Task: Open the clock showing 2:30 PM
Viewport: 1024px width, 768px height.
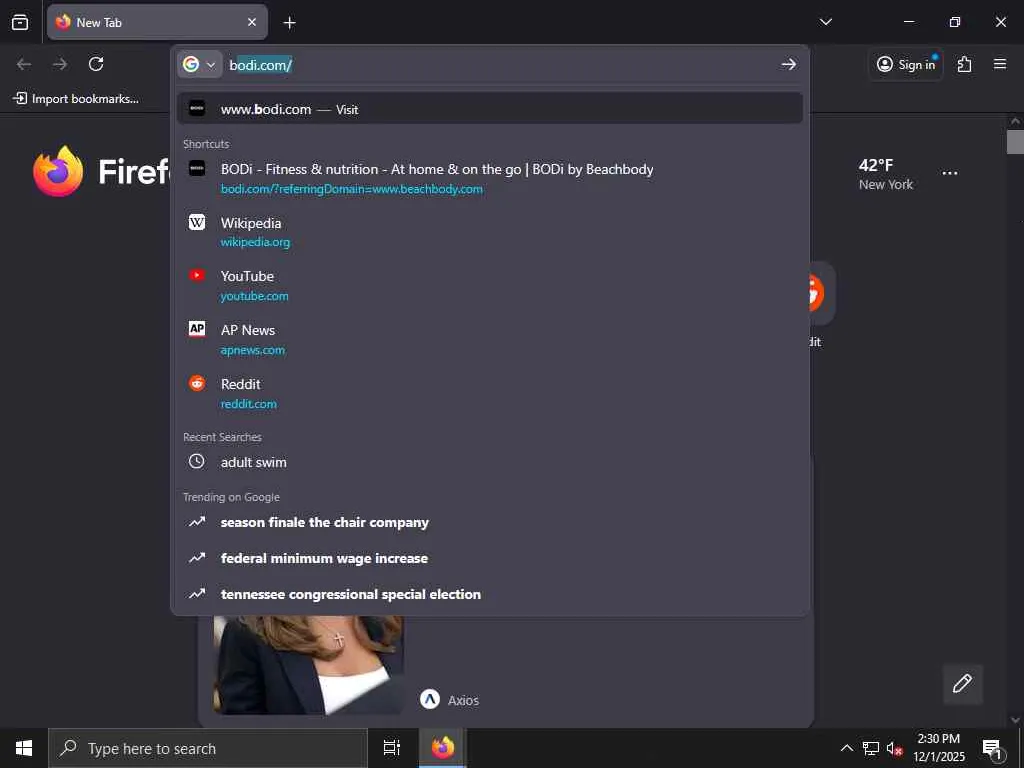Action: point(938,748)
